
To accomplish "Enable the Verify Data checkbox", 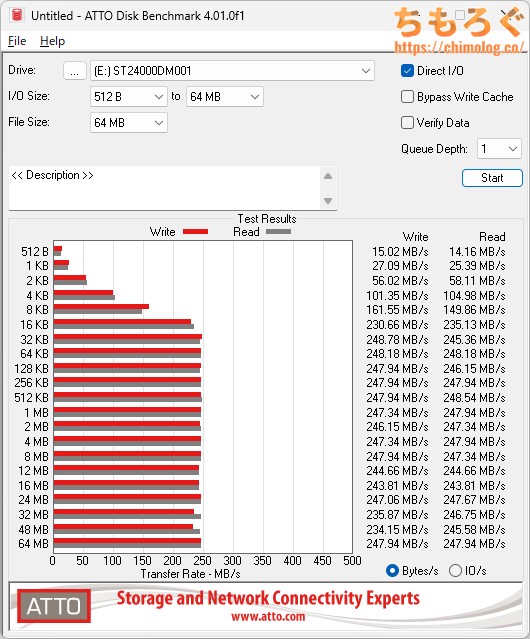I will click(x=407, y=123).
